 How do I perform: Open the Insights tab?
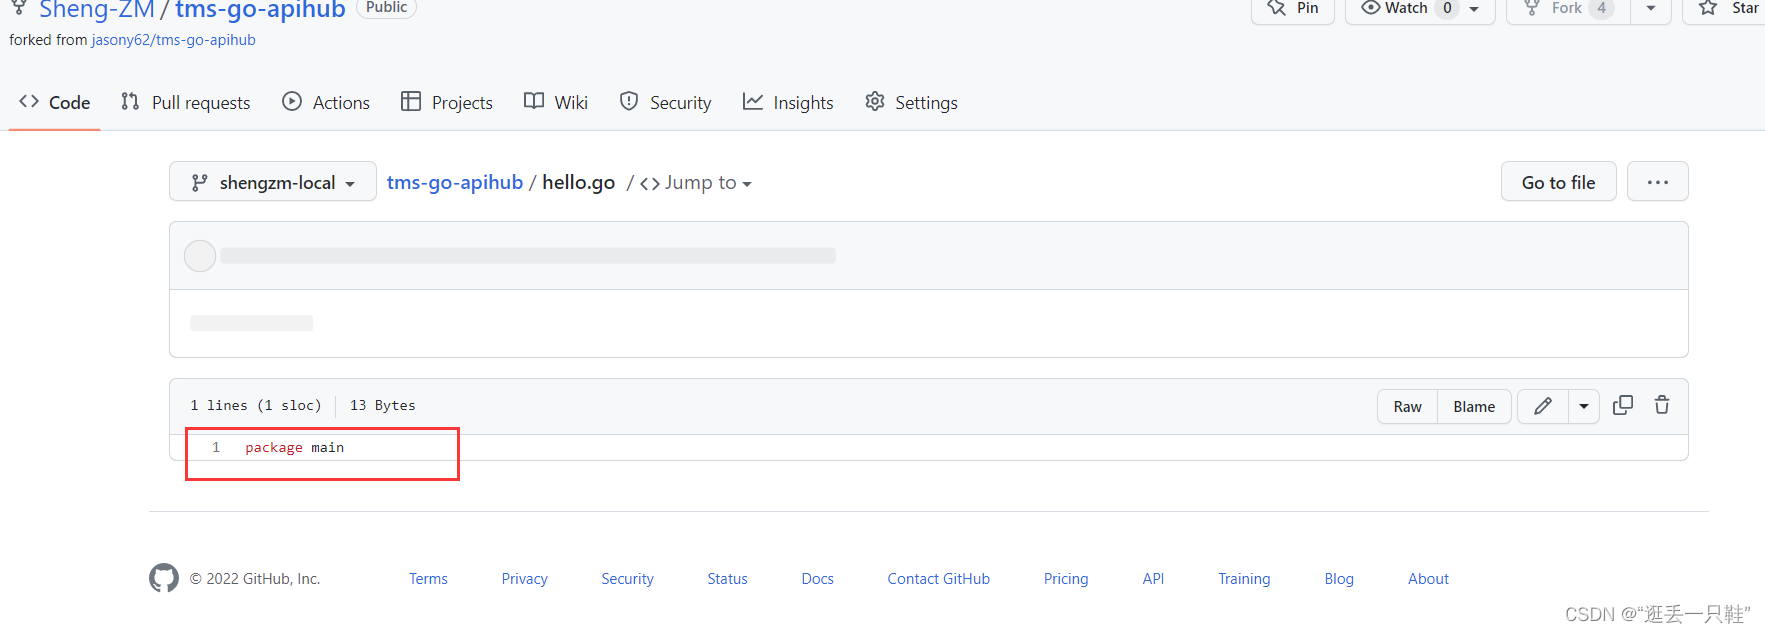[788, 102]
